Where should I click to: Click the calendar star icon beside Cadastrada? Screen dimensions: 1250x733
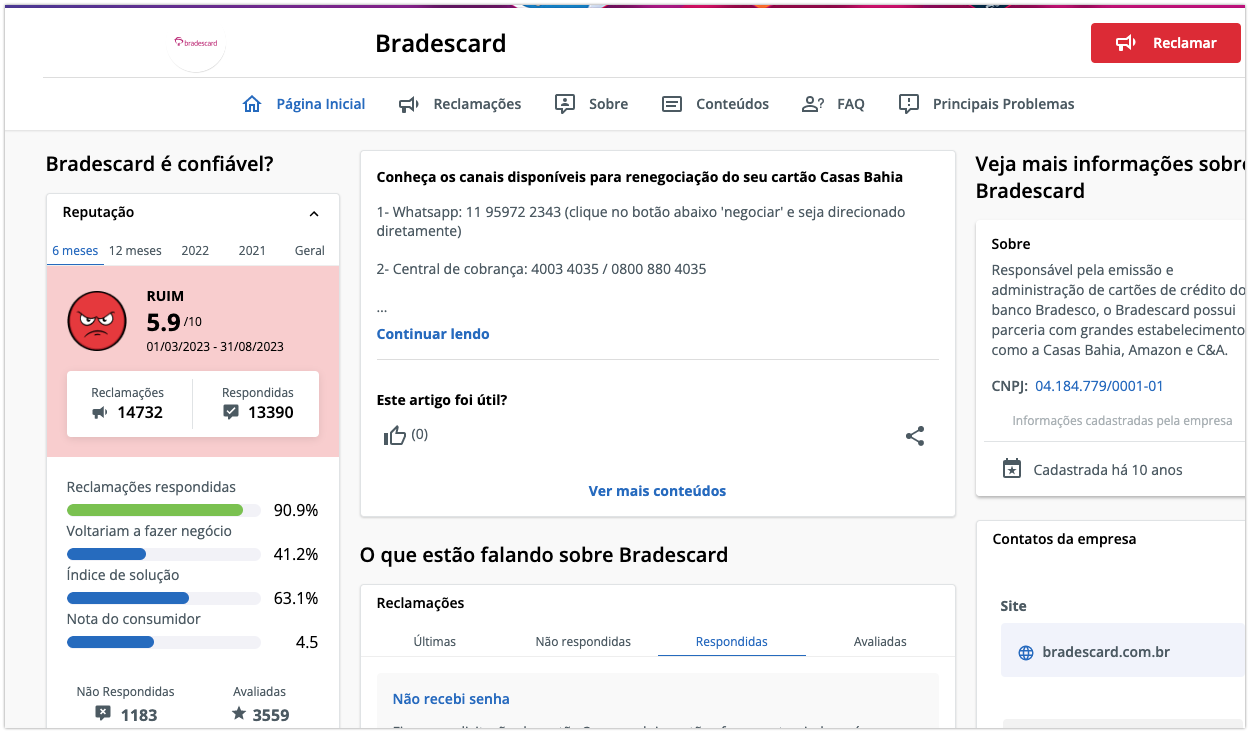tap(1012, 469)
